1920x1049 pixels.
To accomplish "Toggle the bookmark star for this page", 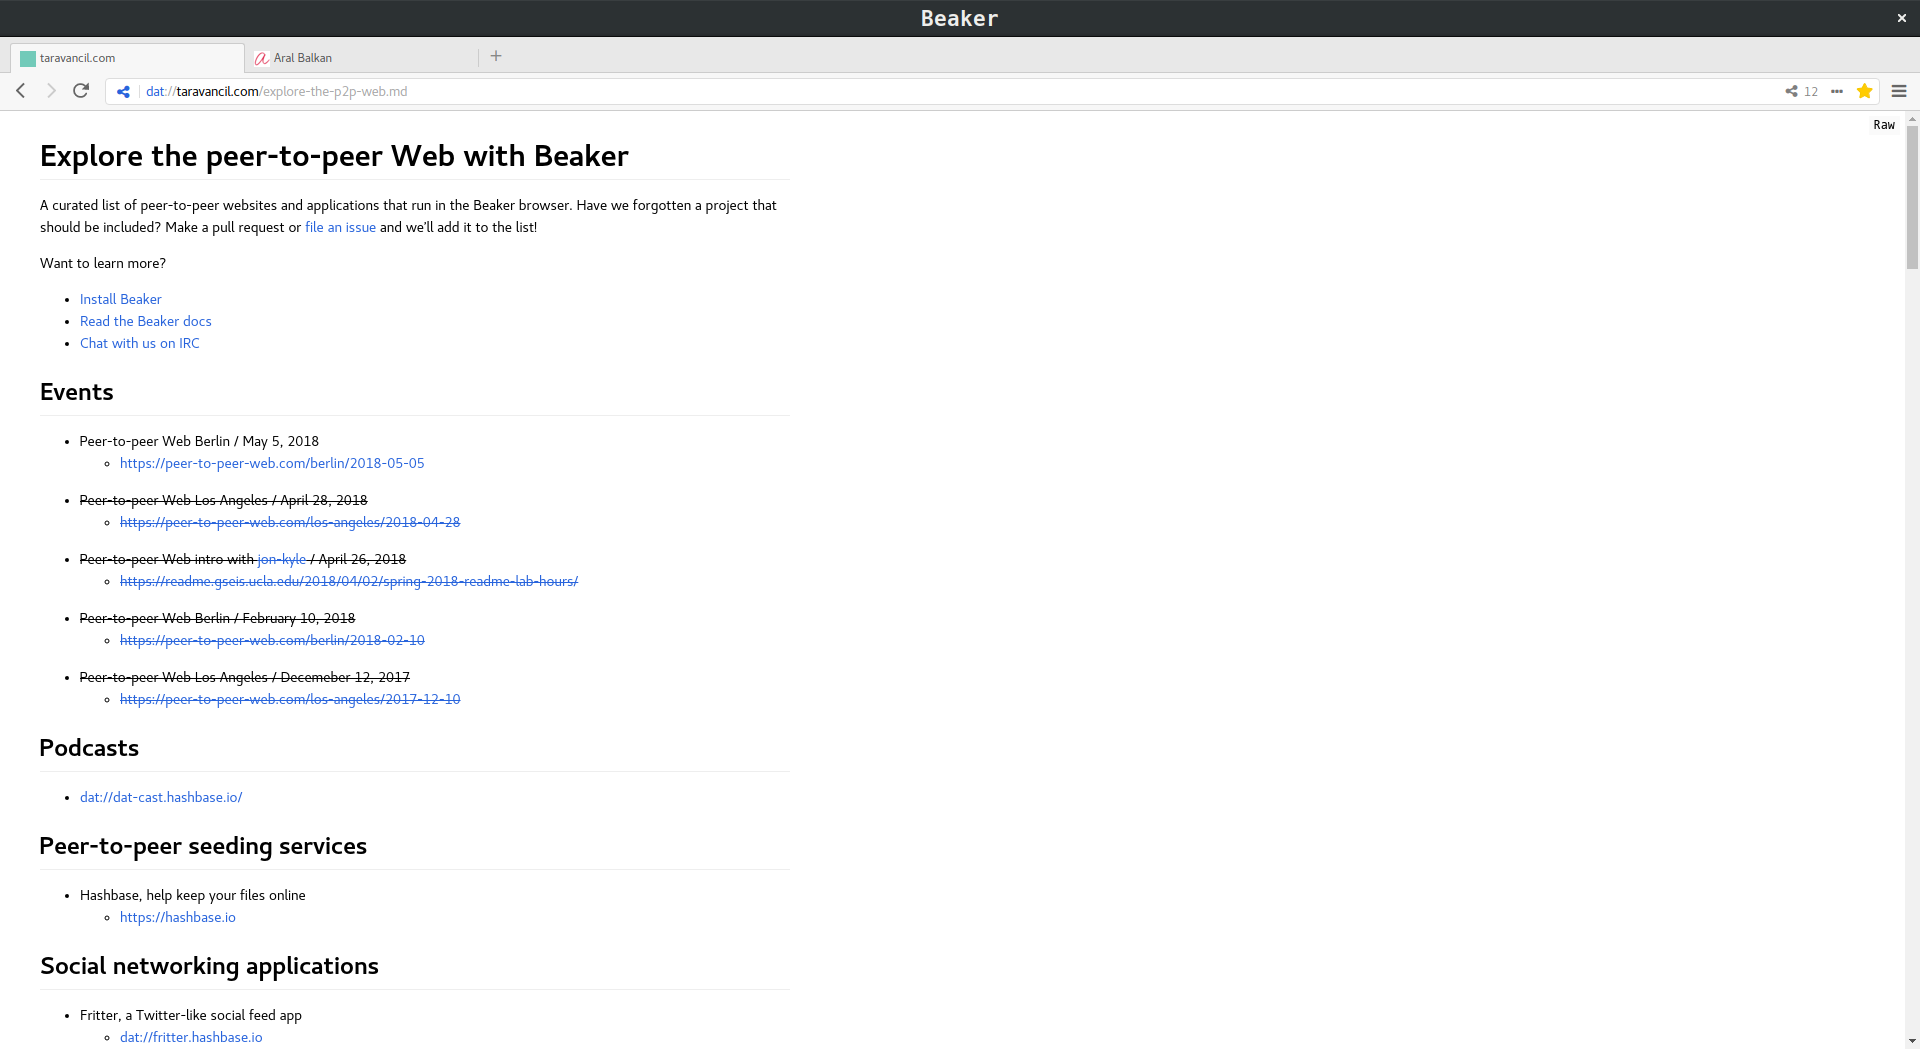I will (1866, 91).
